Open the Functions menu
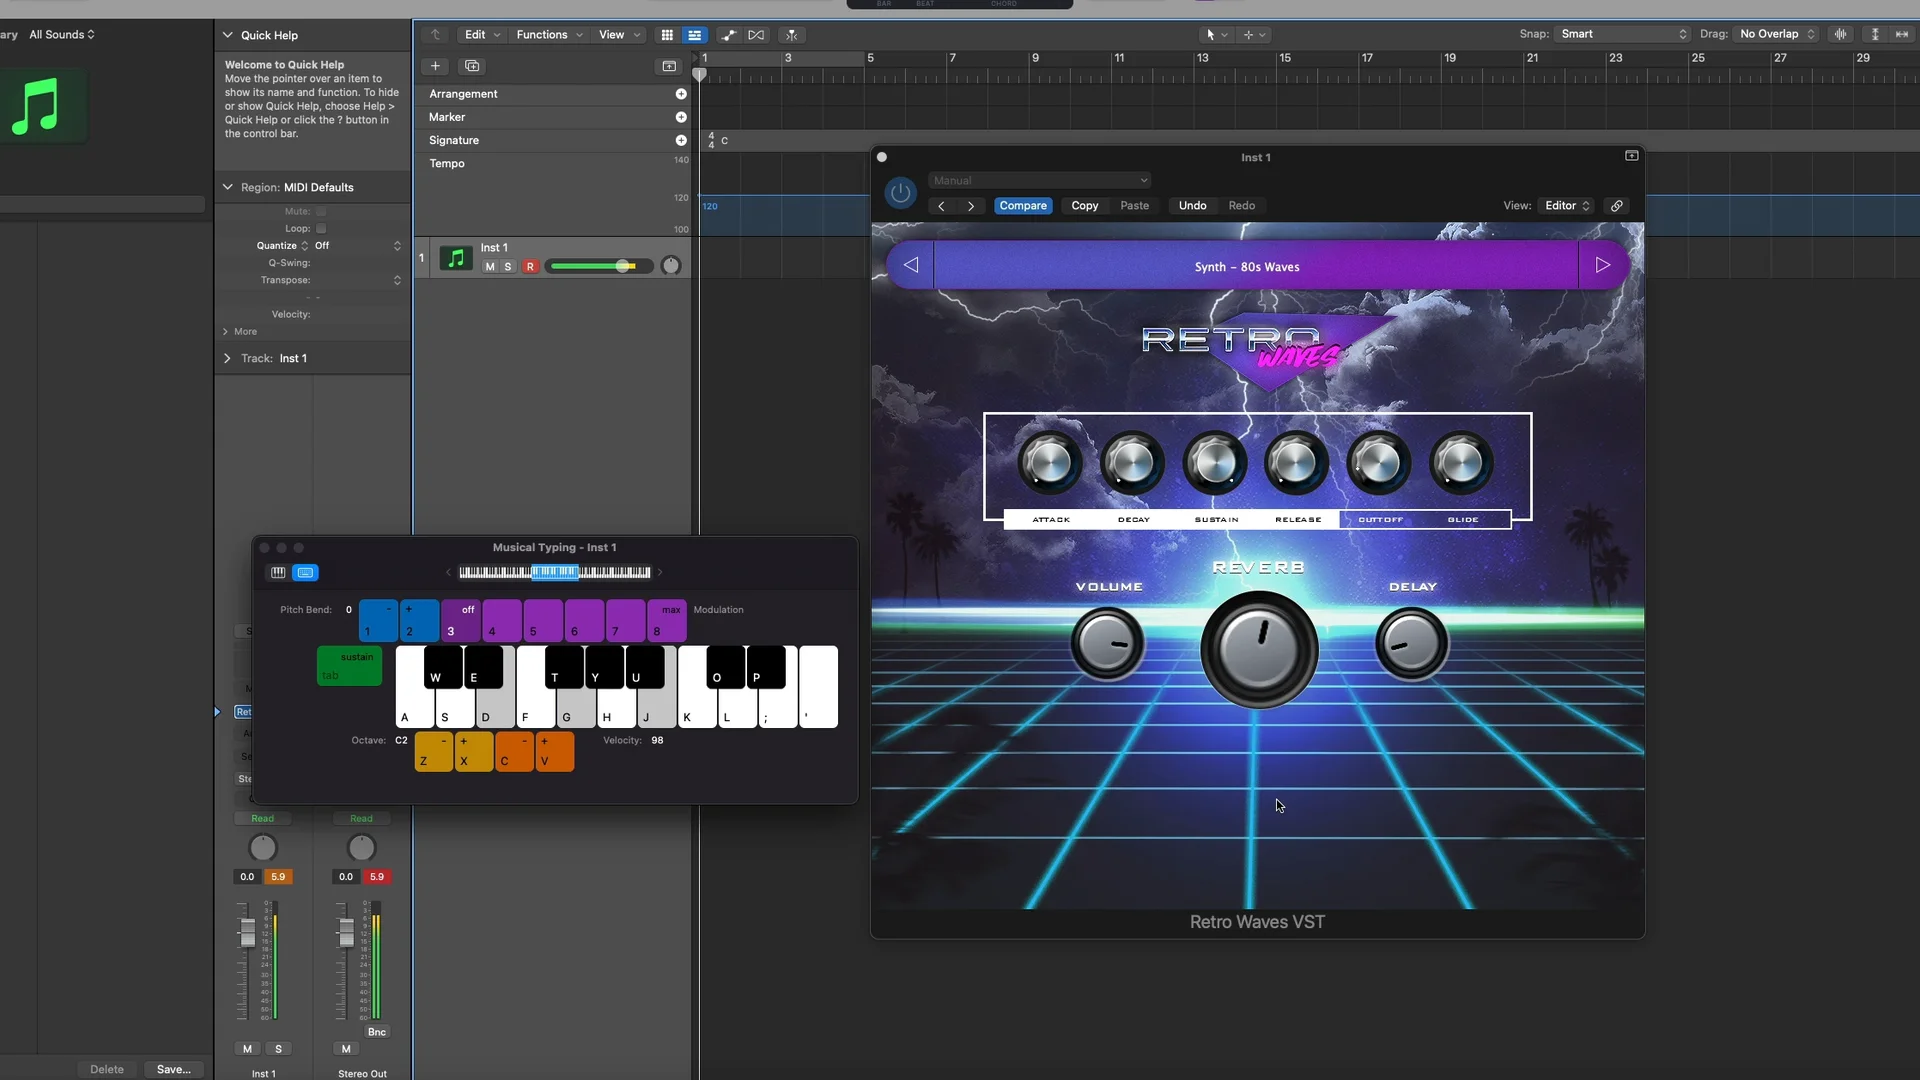The height and width of the screenshot is (1080, 1920). coord(549,35)
